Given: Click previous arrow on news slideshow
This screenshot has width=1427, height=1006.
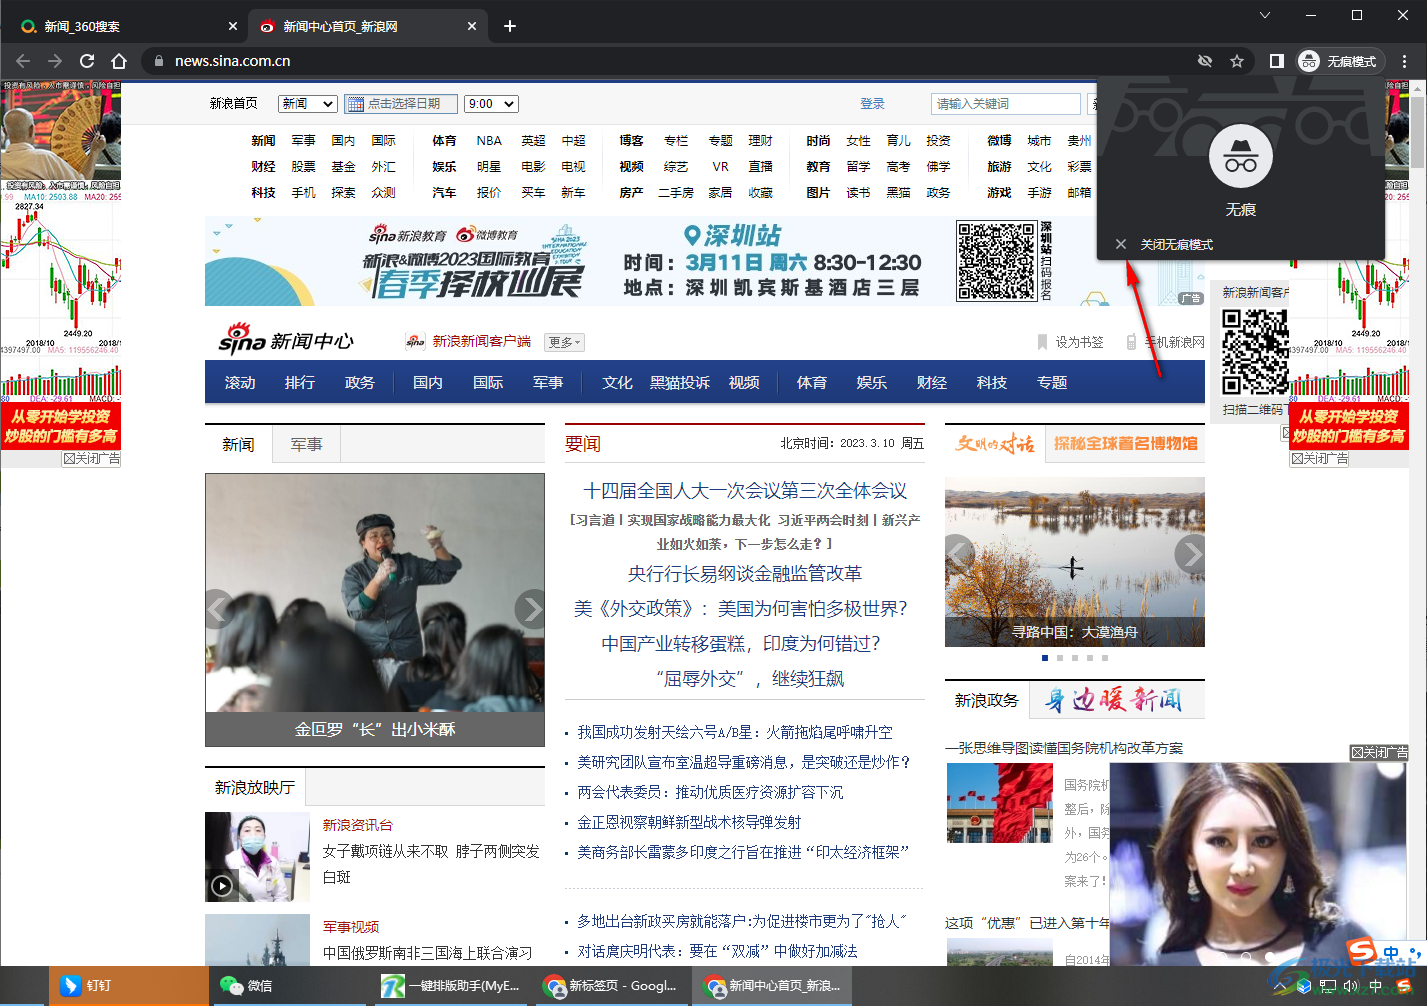Looking at the screenshot, I should click(220, 608).
